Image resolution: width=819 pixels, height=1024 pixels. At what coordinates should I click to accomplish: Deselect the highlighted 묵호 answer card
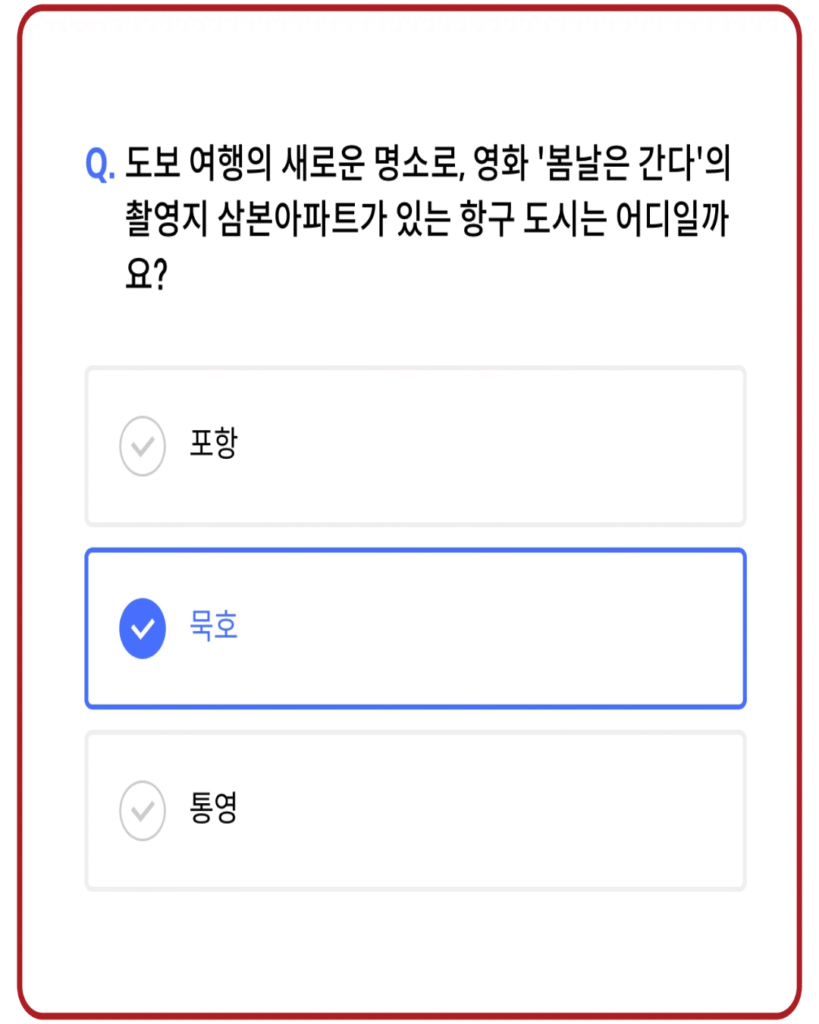(415, 628)
